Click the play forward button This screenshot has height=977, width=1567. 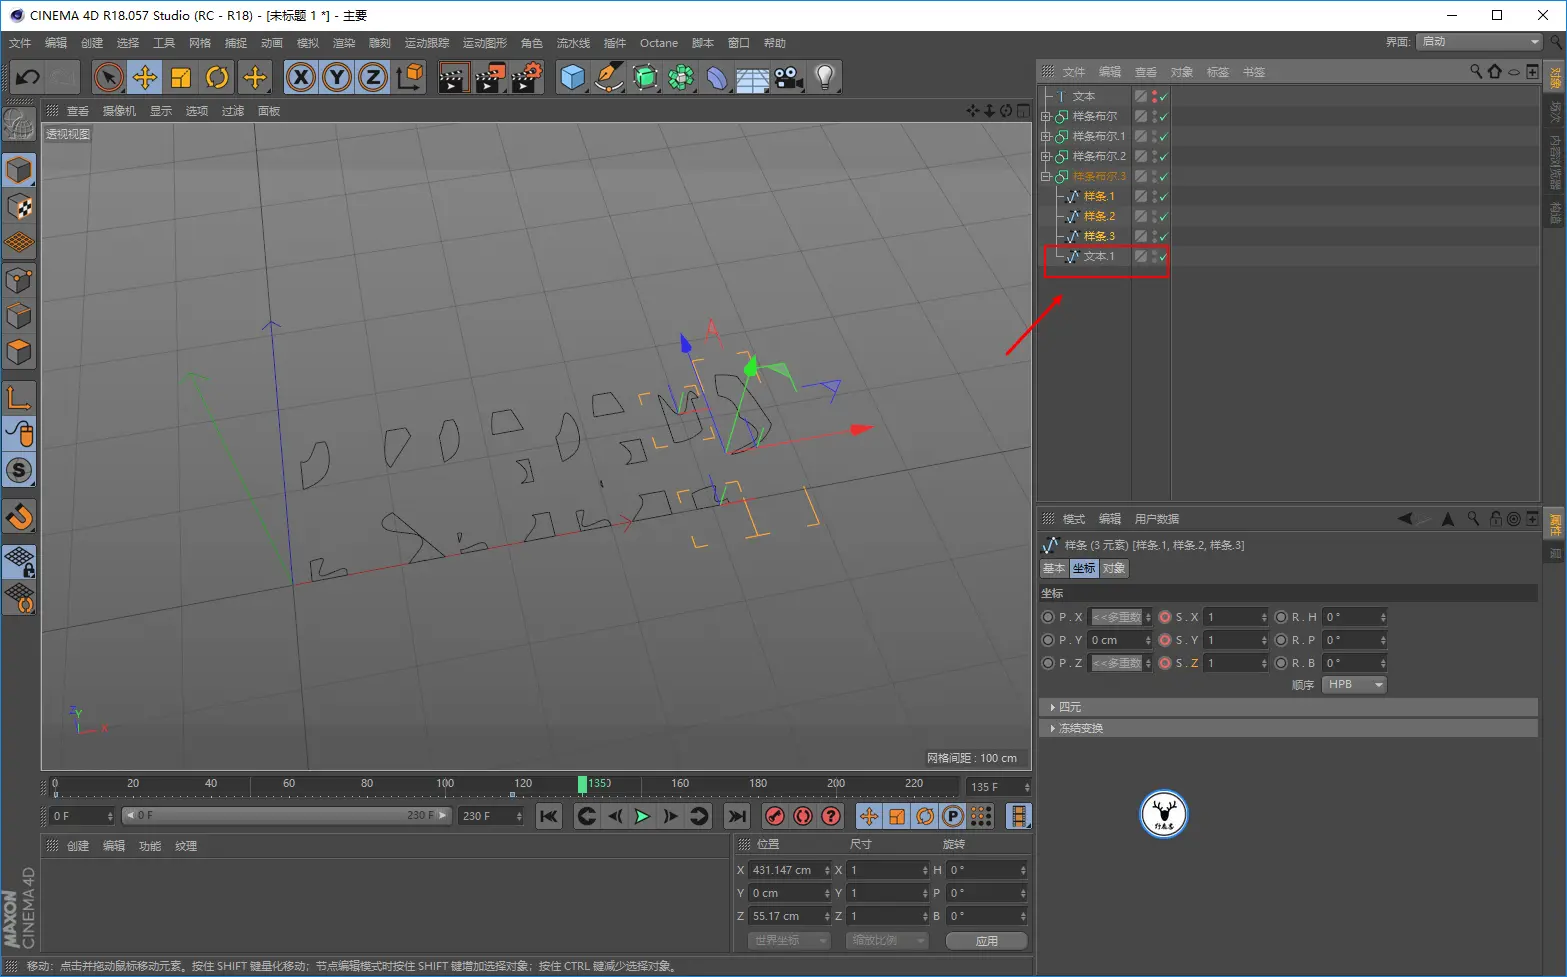click(x=642, y=816)
